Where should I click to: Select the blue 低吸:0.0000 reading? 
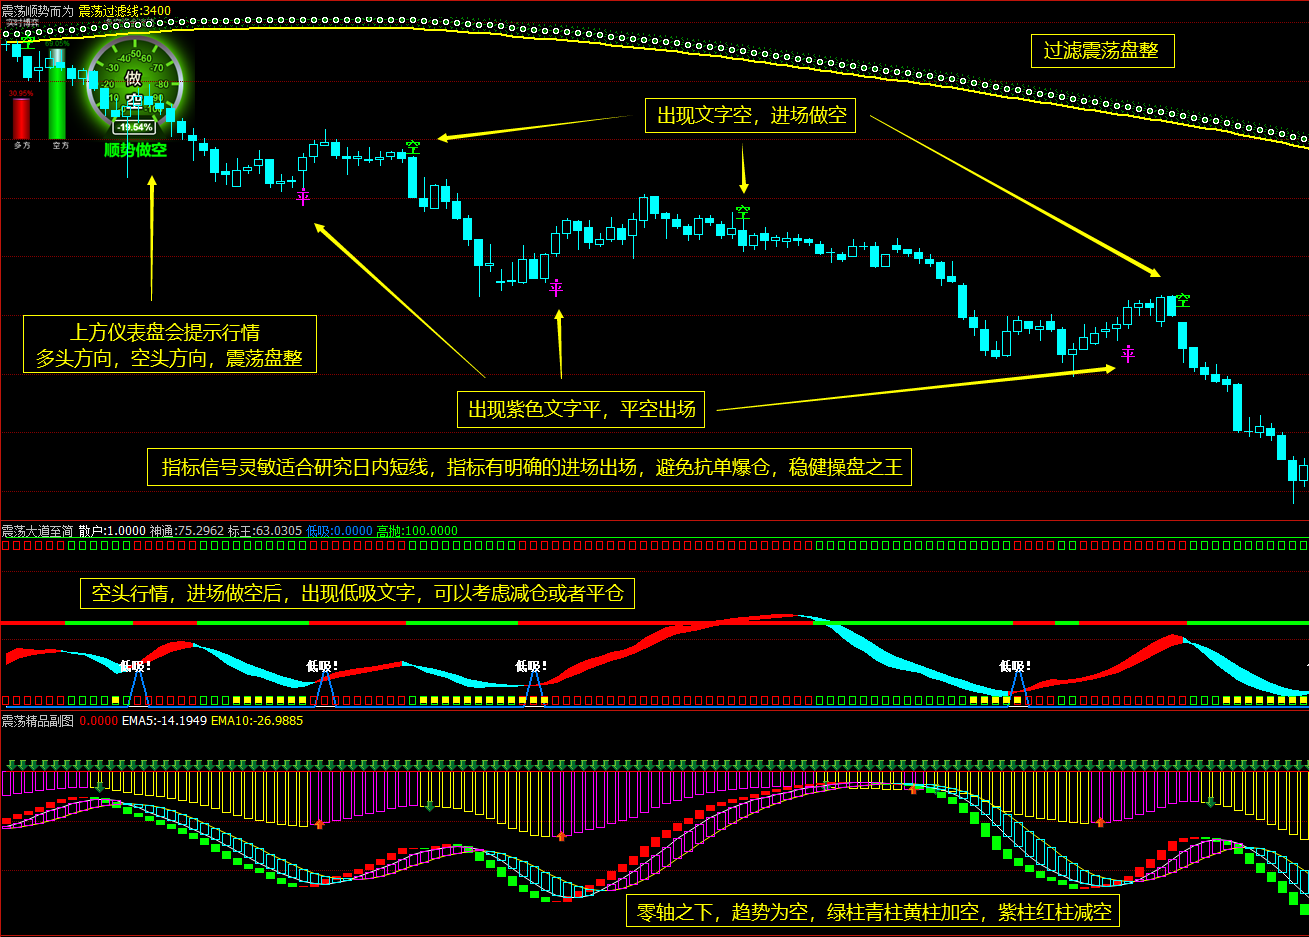[339, 531]
